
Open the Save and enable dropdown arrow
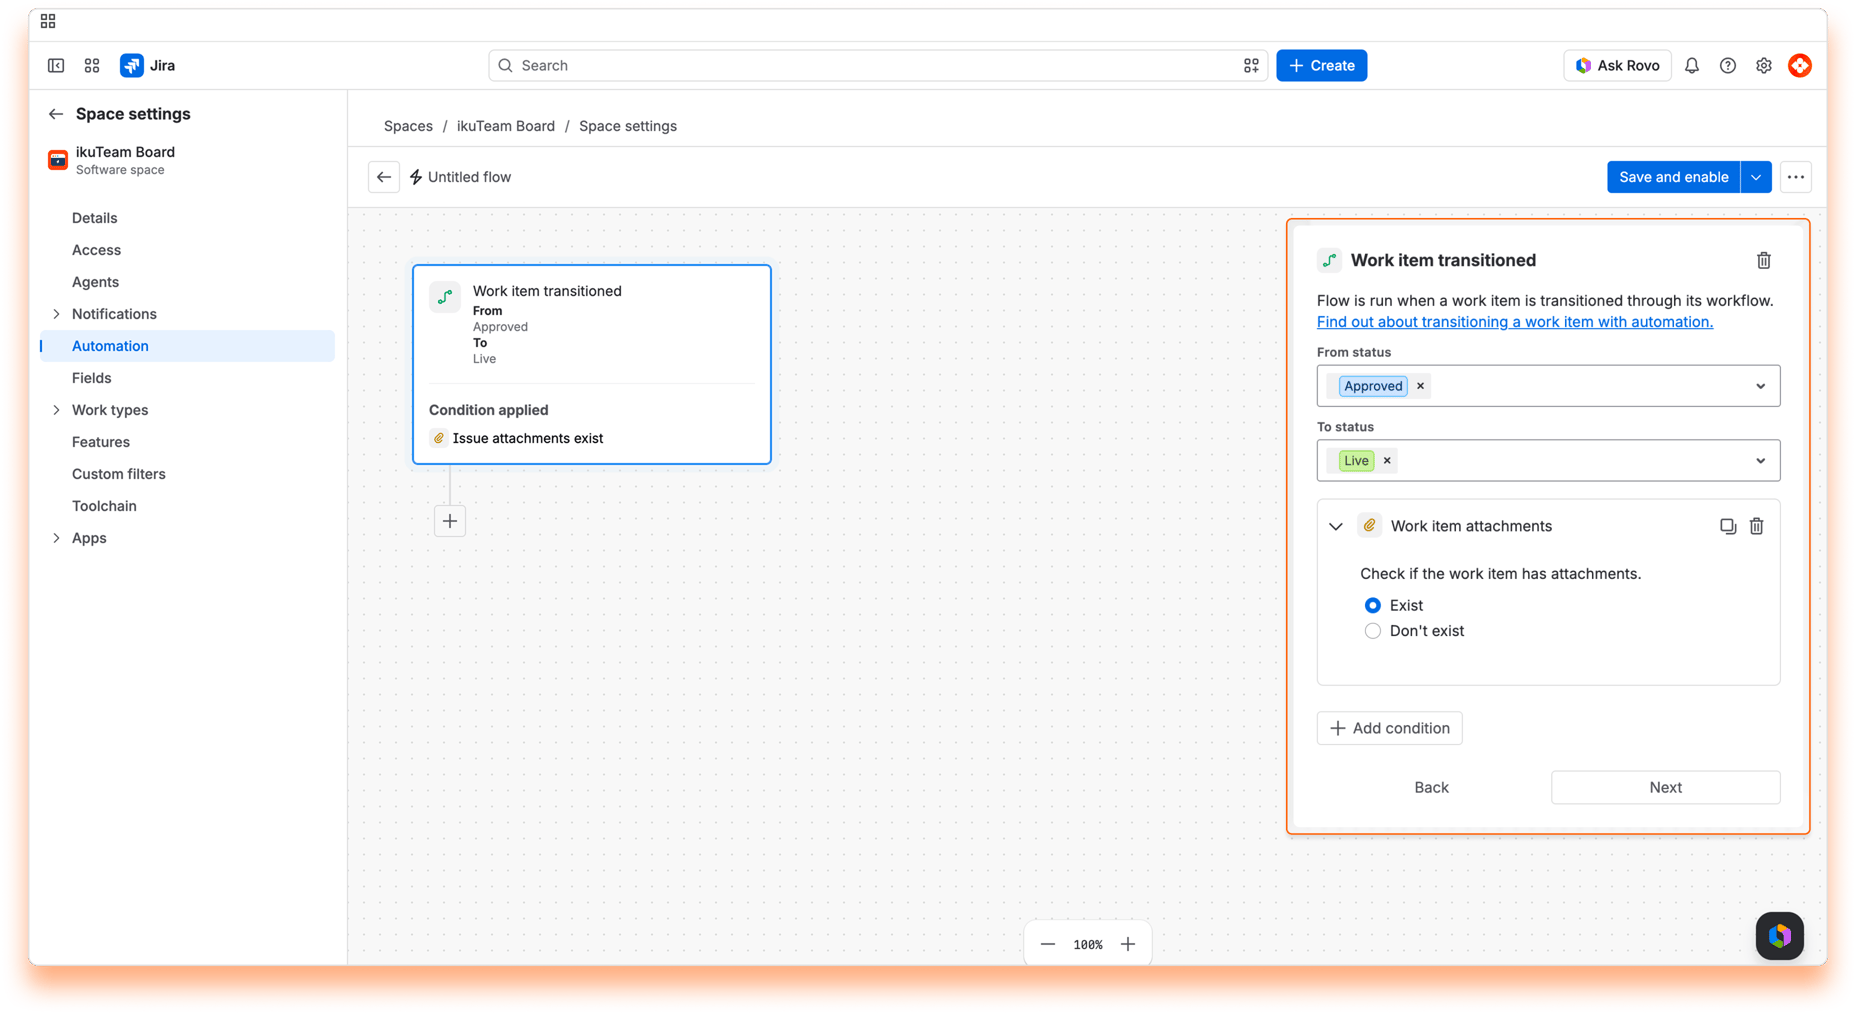[x=1757, y=177]
